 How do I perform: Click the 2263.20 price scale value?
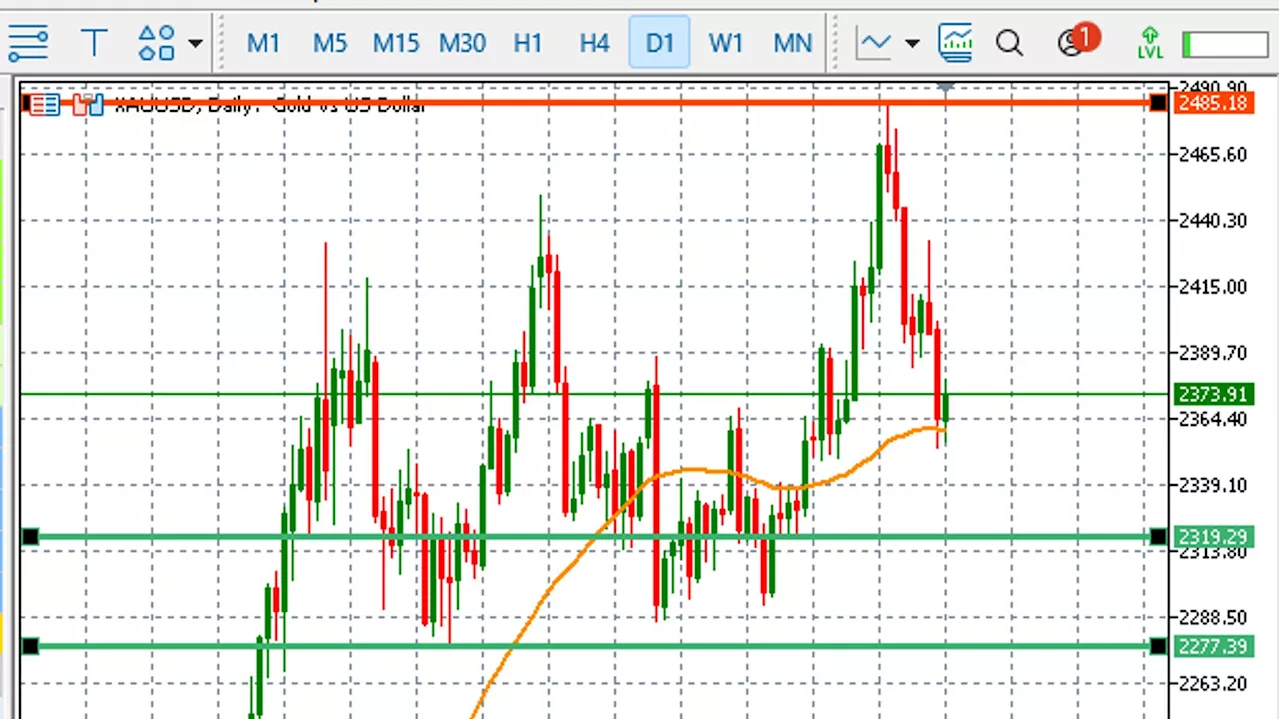point(1214,684)
